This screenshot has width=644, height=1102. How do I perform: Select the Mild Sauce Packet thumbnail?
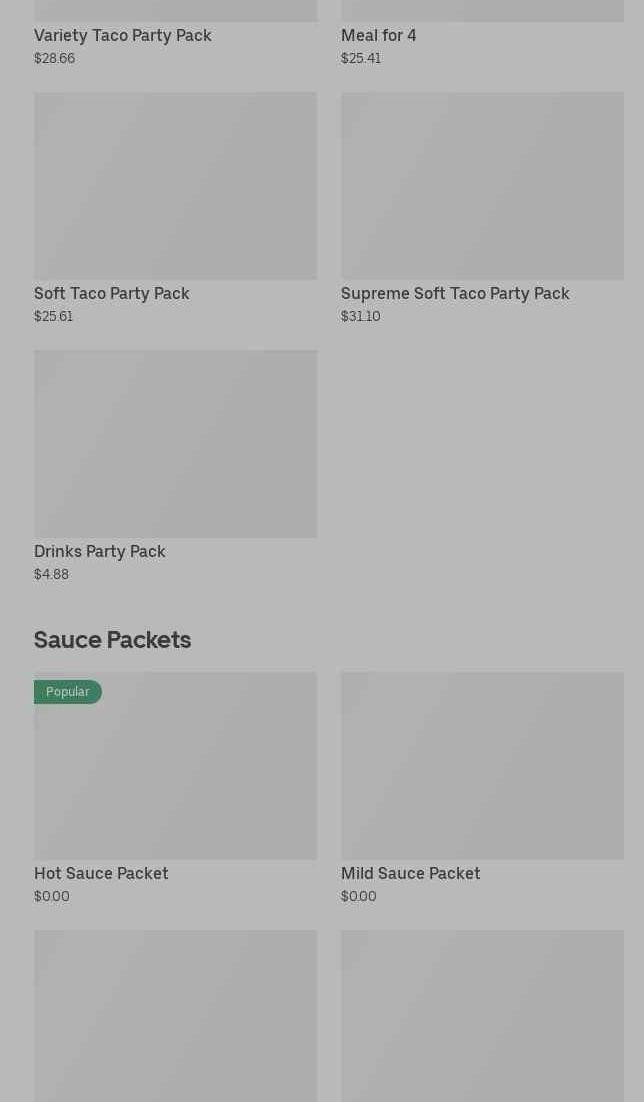(x=482, y=766)
